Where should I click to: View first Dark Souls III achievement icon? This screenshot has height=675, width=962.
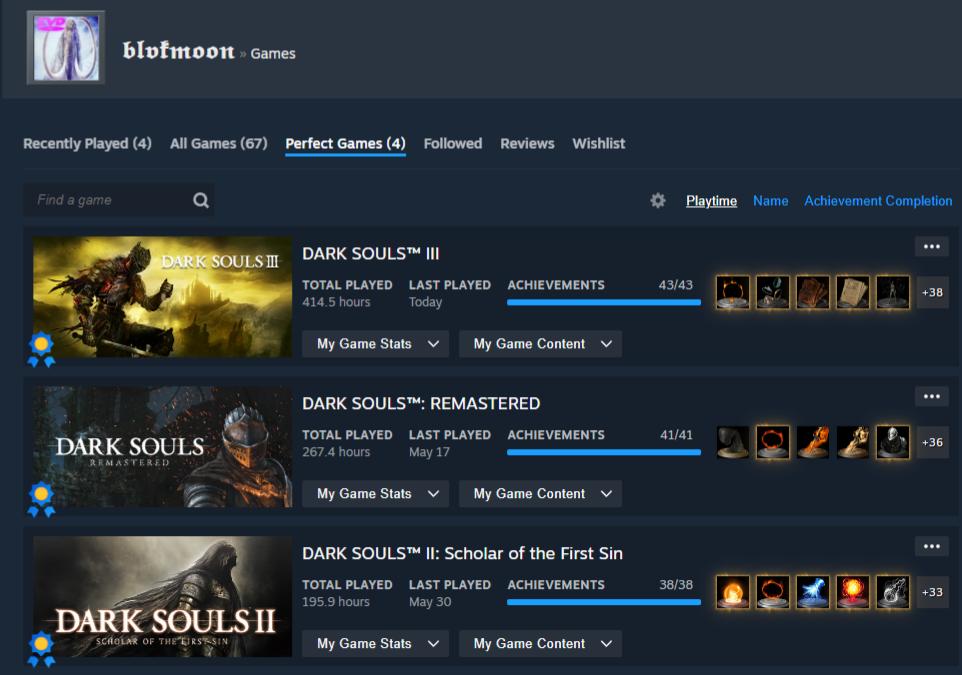click(733, 292)
